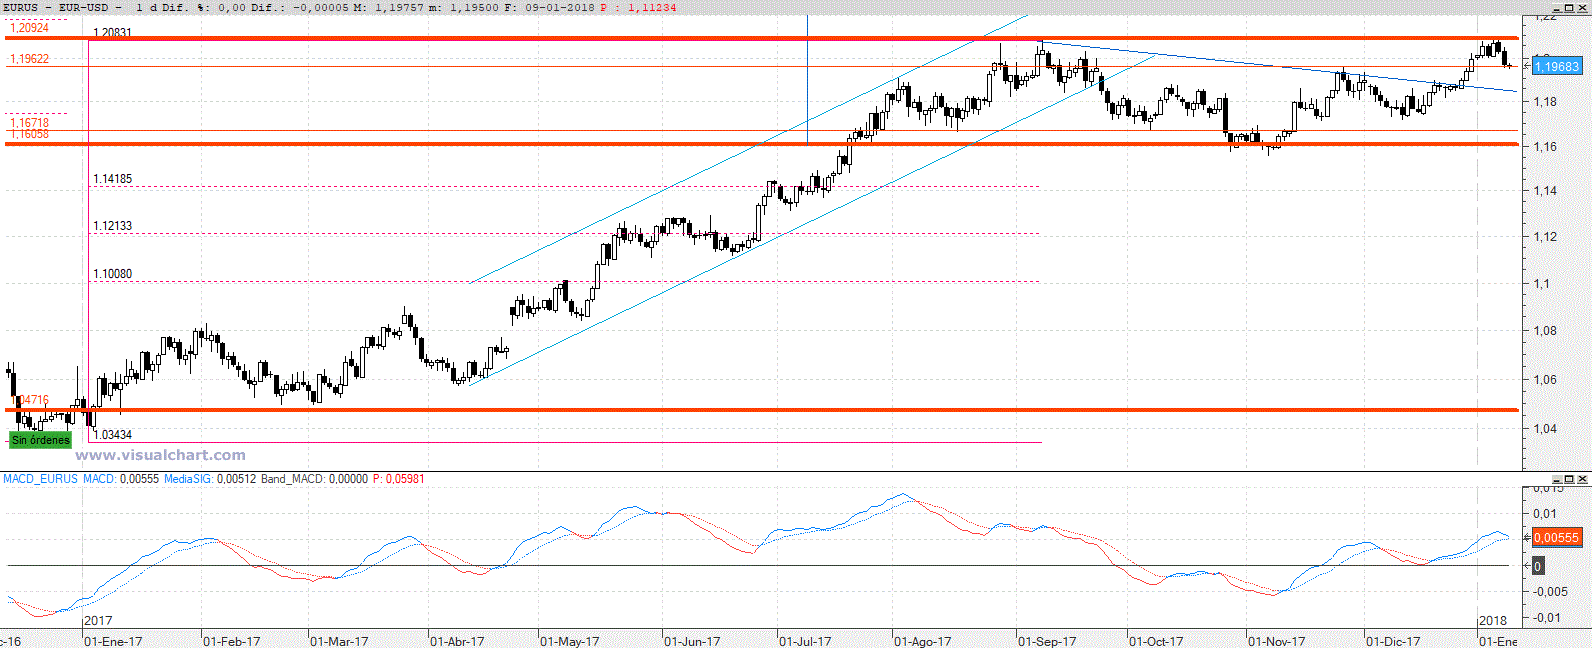The width and height of the screenshot is (1592, 648).
Task: Open the www.visualchart.com watermark link
Action: click(160, 455)
